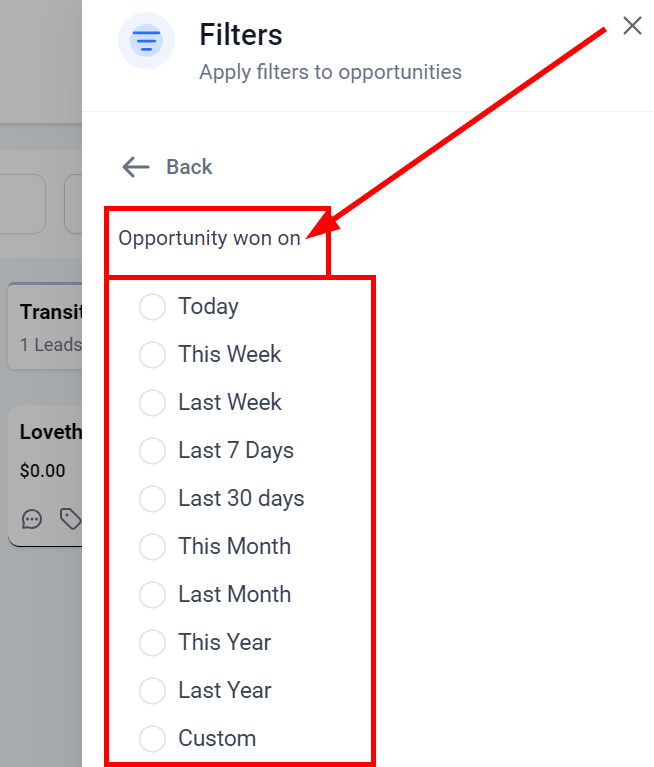Select the Today radio option
This screenshot has height=767, width=654.
click(153, 307)
